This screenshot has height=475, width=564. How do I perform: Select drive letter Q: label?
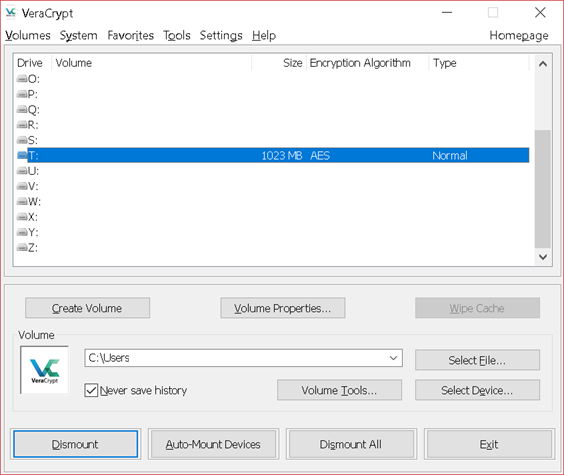click(34, 110)
